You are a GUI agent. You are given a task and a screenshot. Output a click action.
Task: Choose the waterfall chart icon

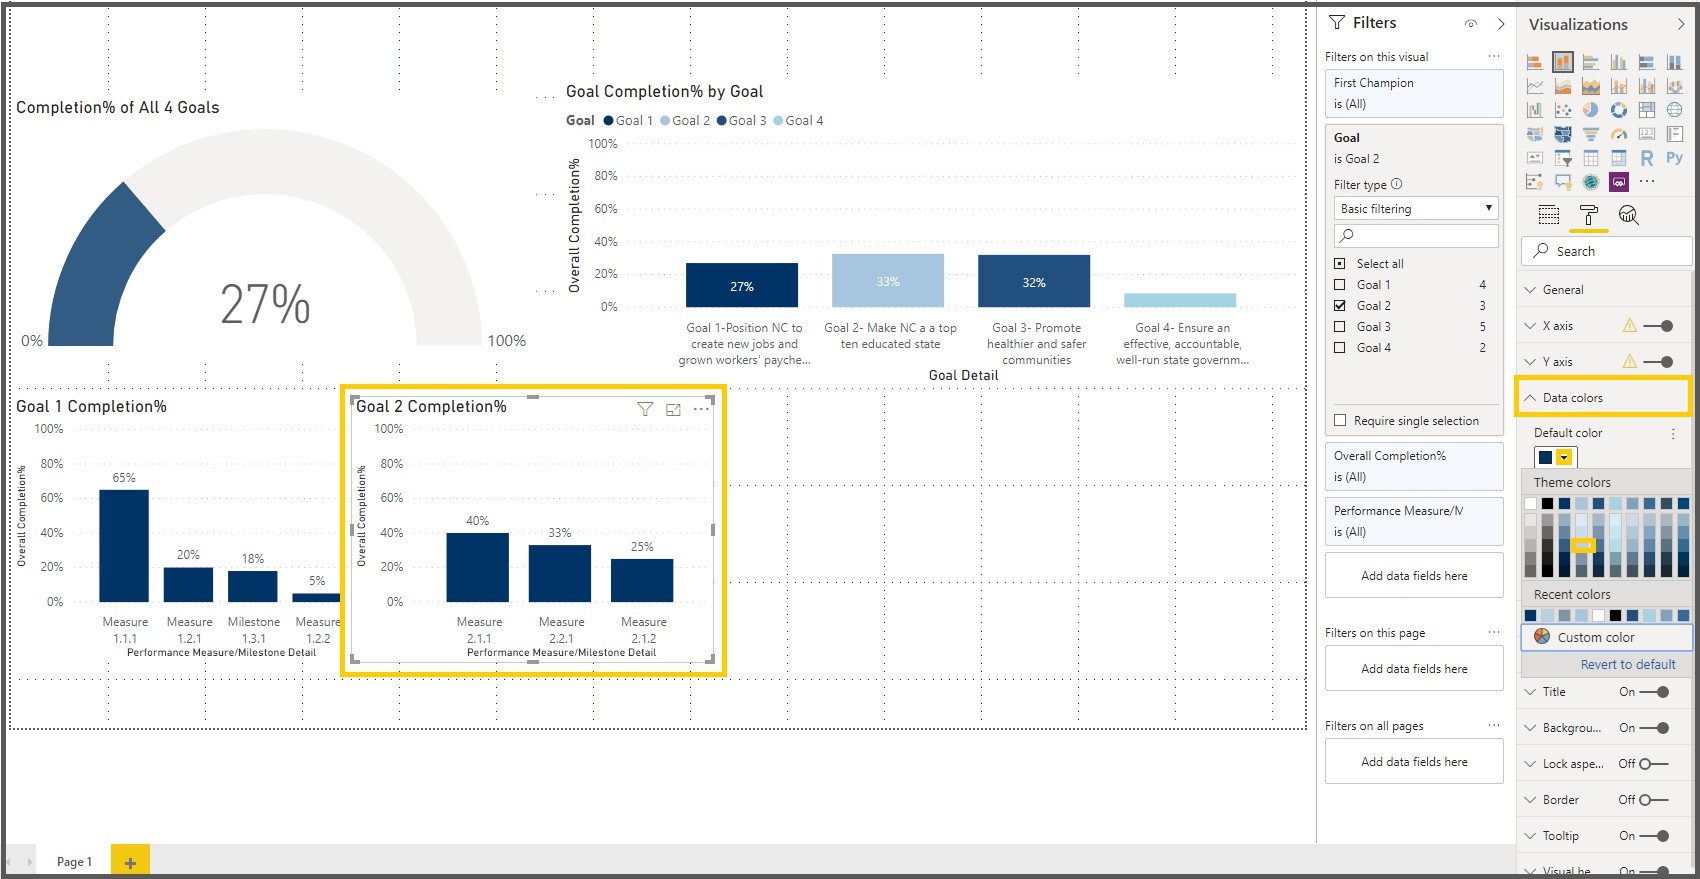point(1535,110)
